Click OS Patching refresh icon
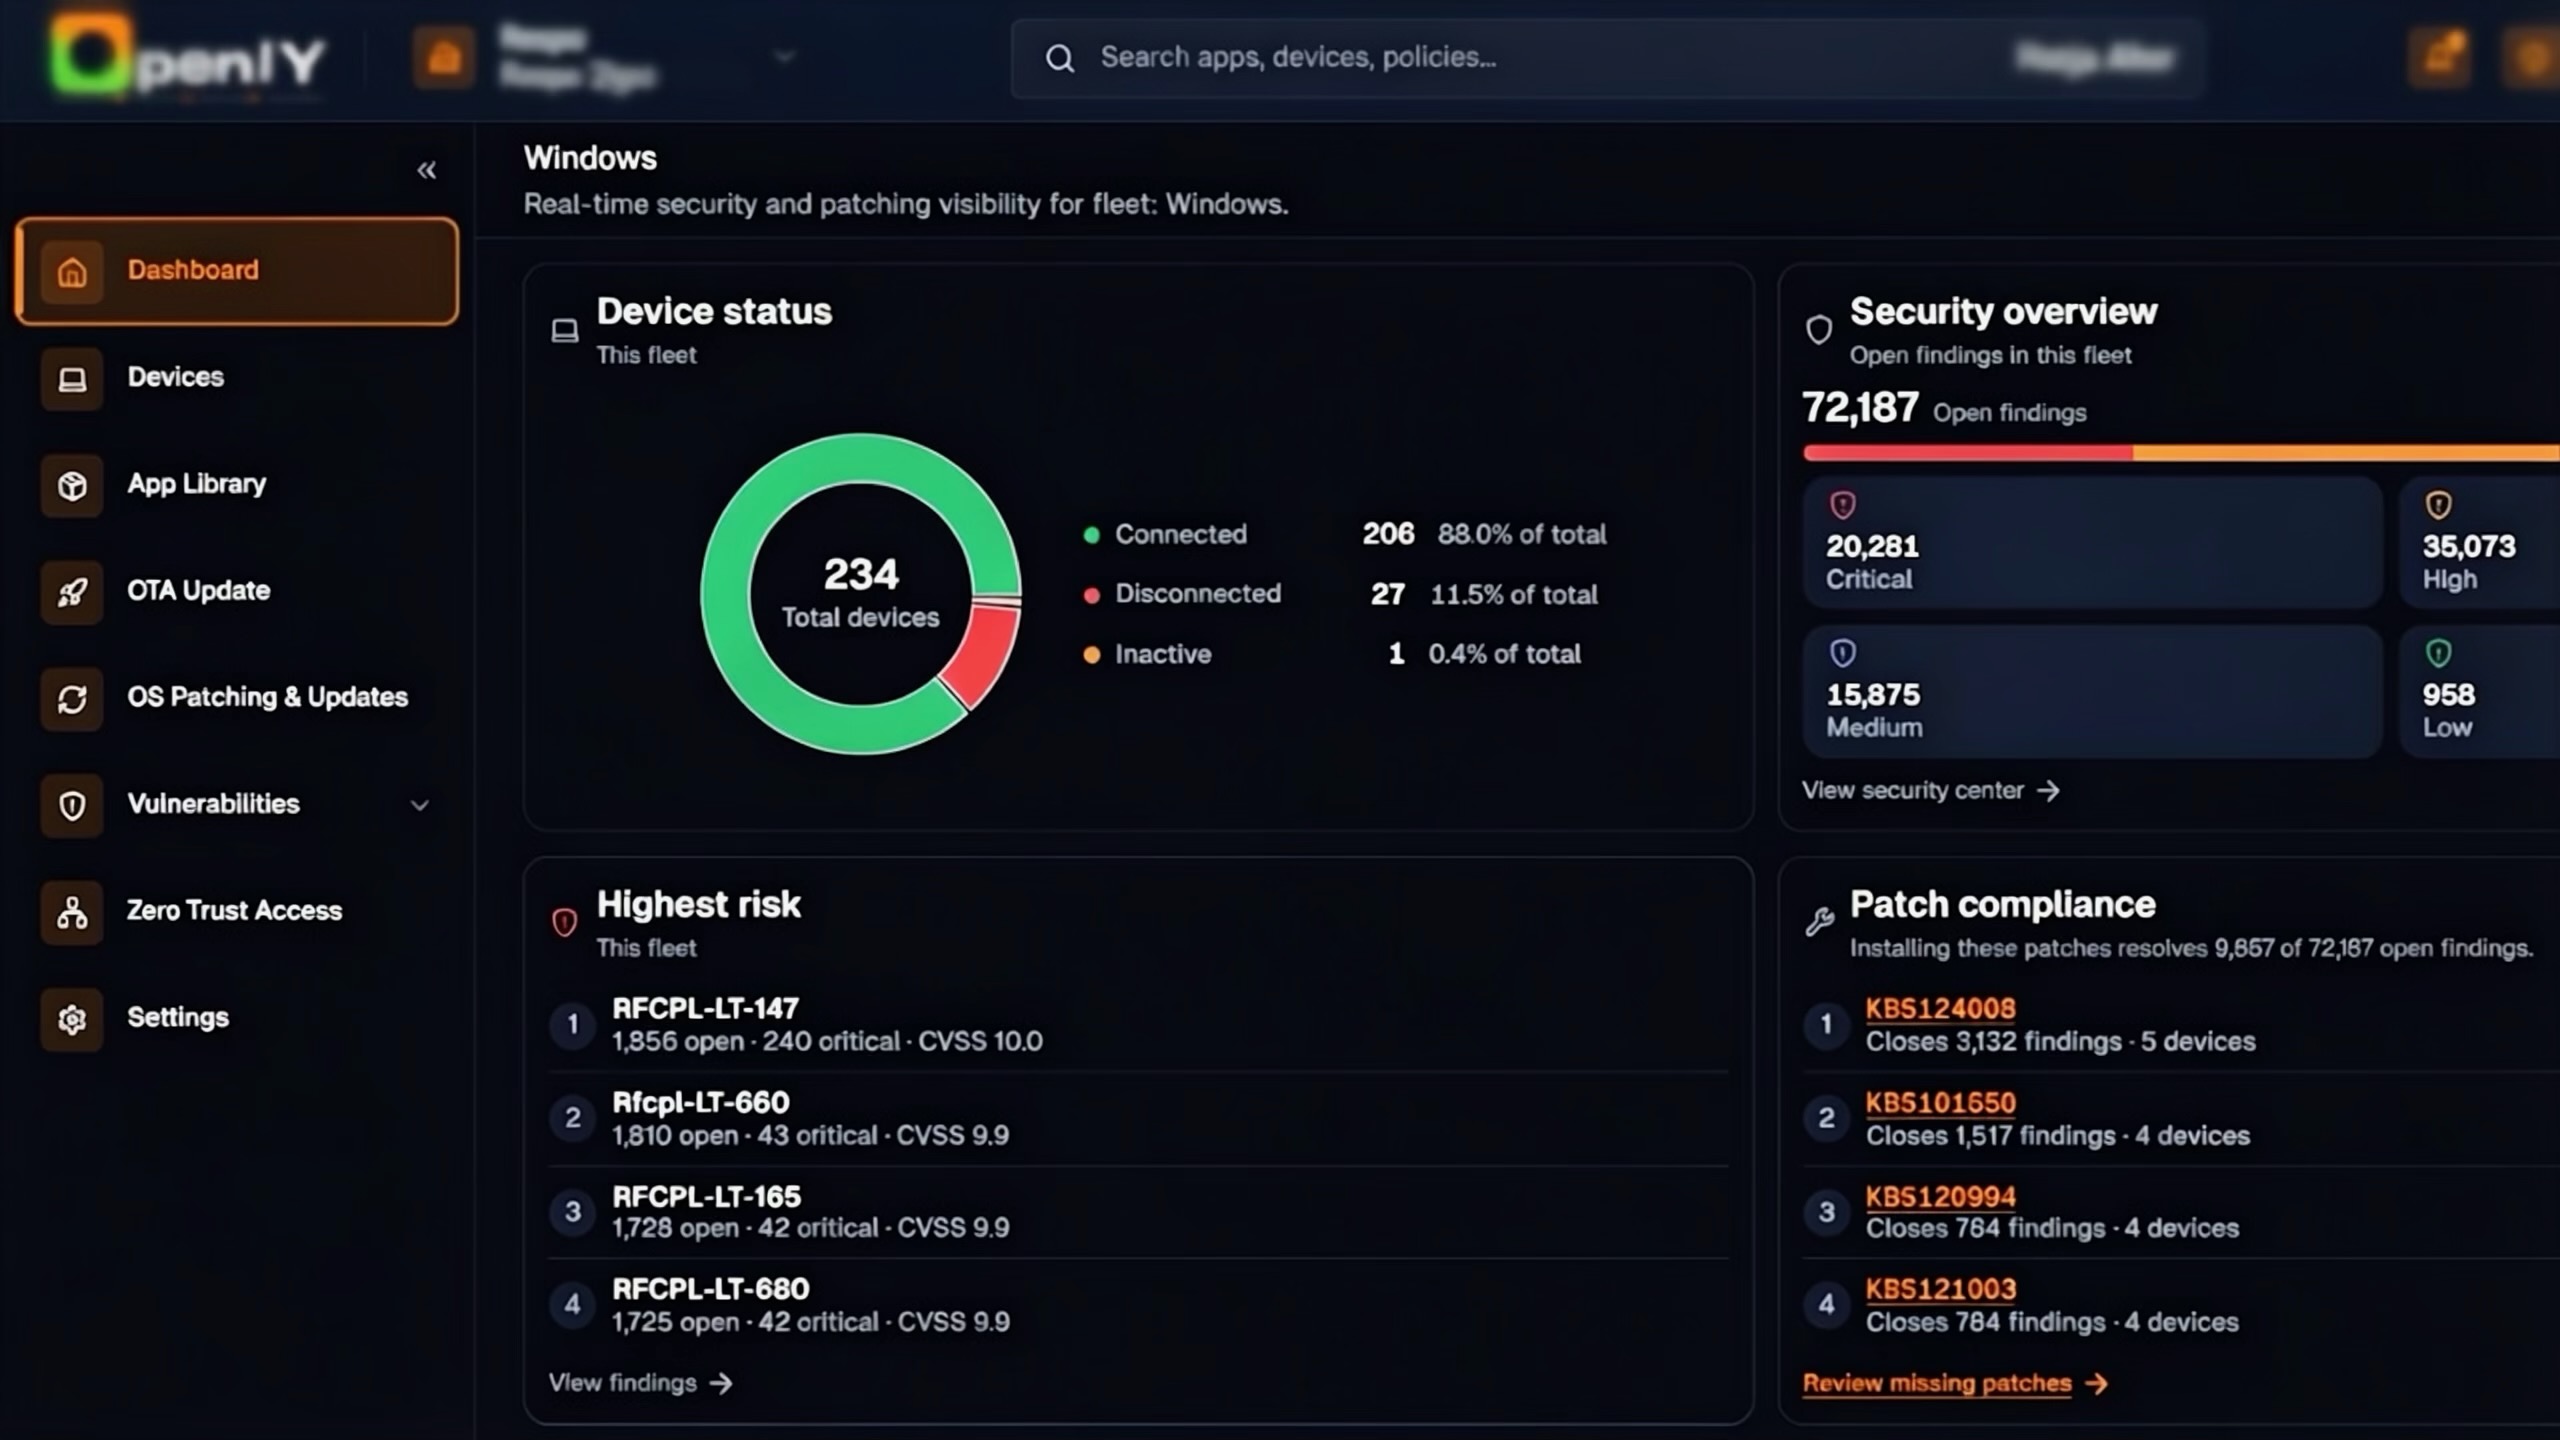2560x1440 pixels. pos(72,699)
